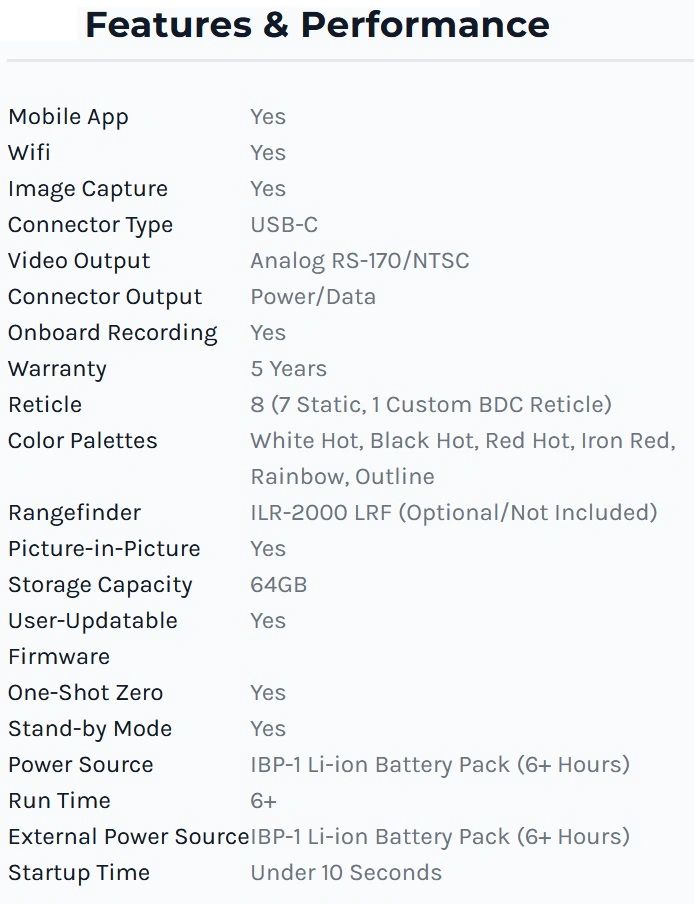Click the 8 (7 Static, 1 Custom BDC Reticle) text
This screenshot has height=904, width=694.
[431, 405]
